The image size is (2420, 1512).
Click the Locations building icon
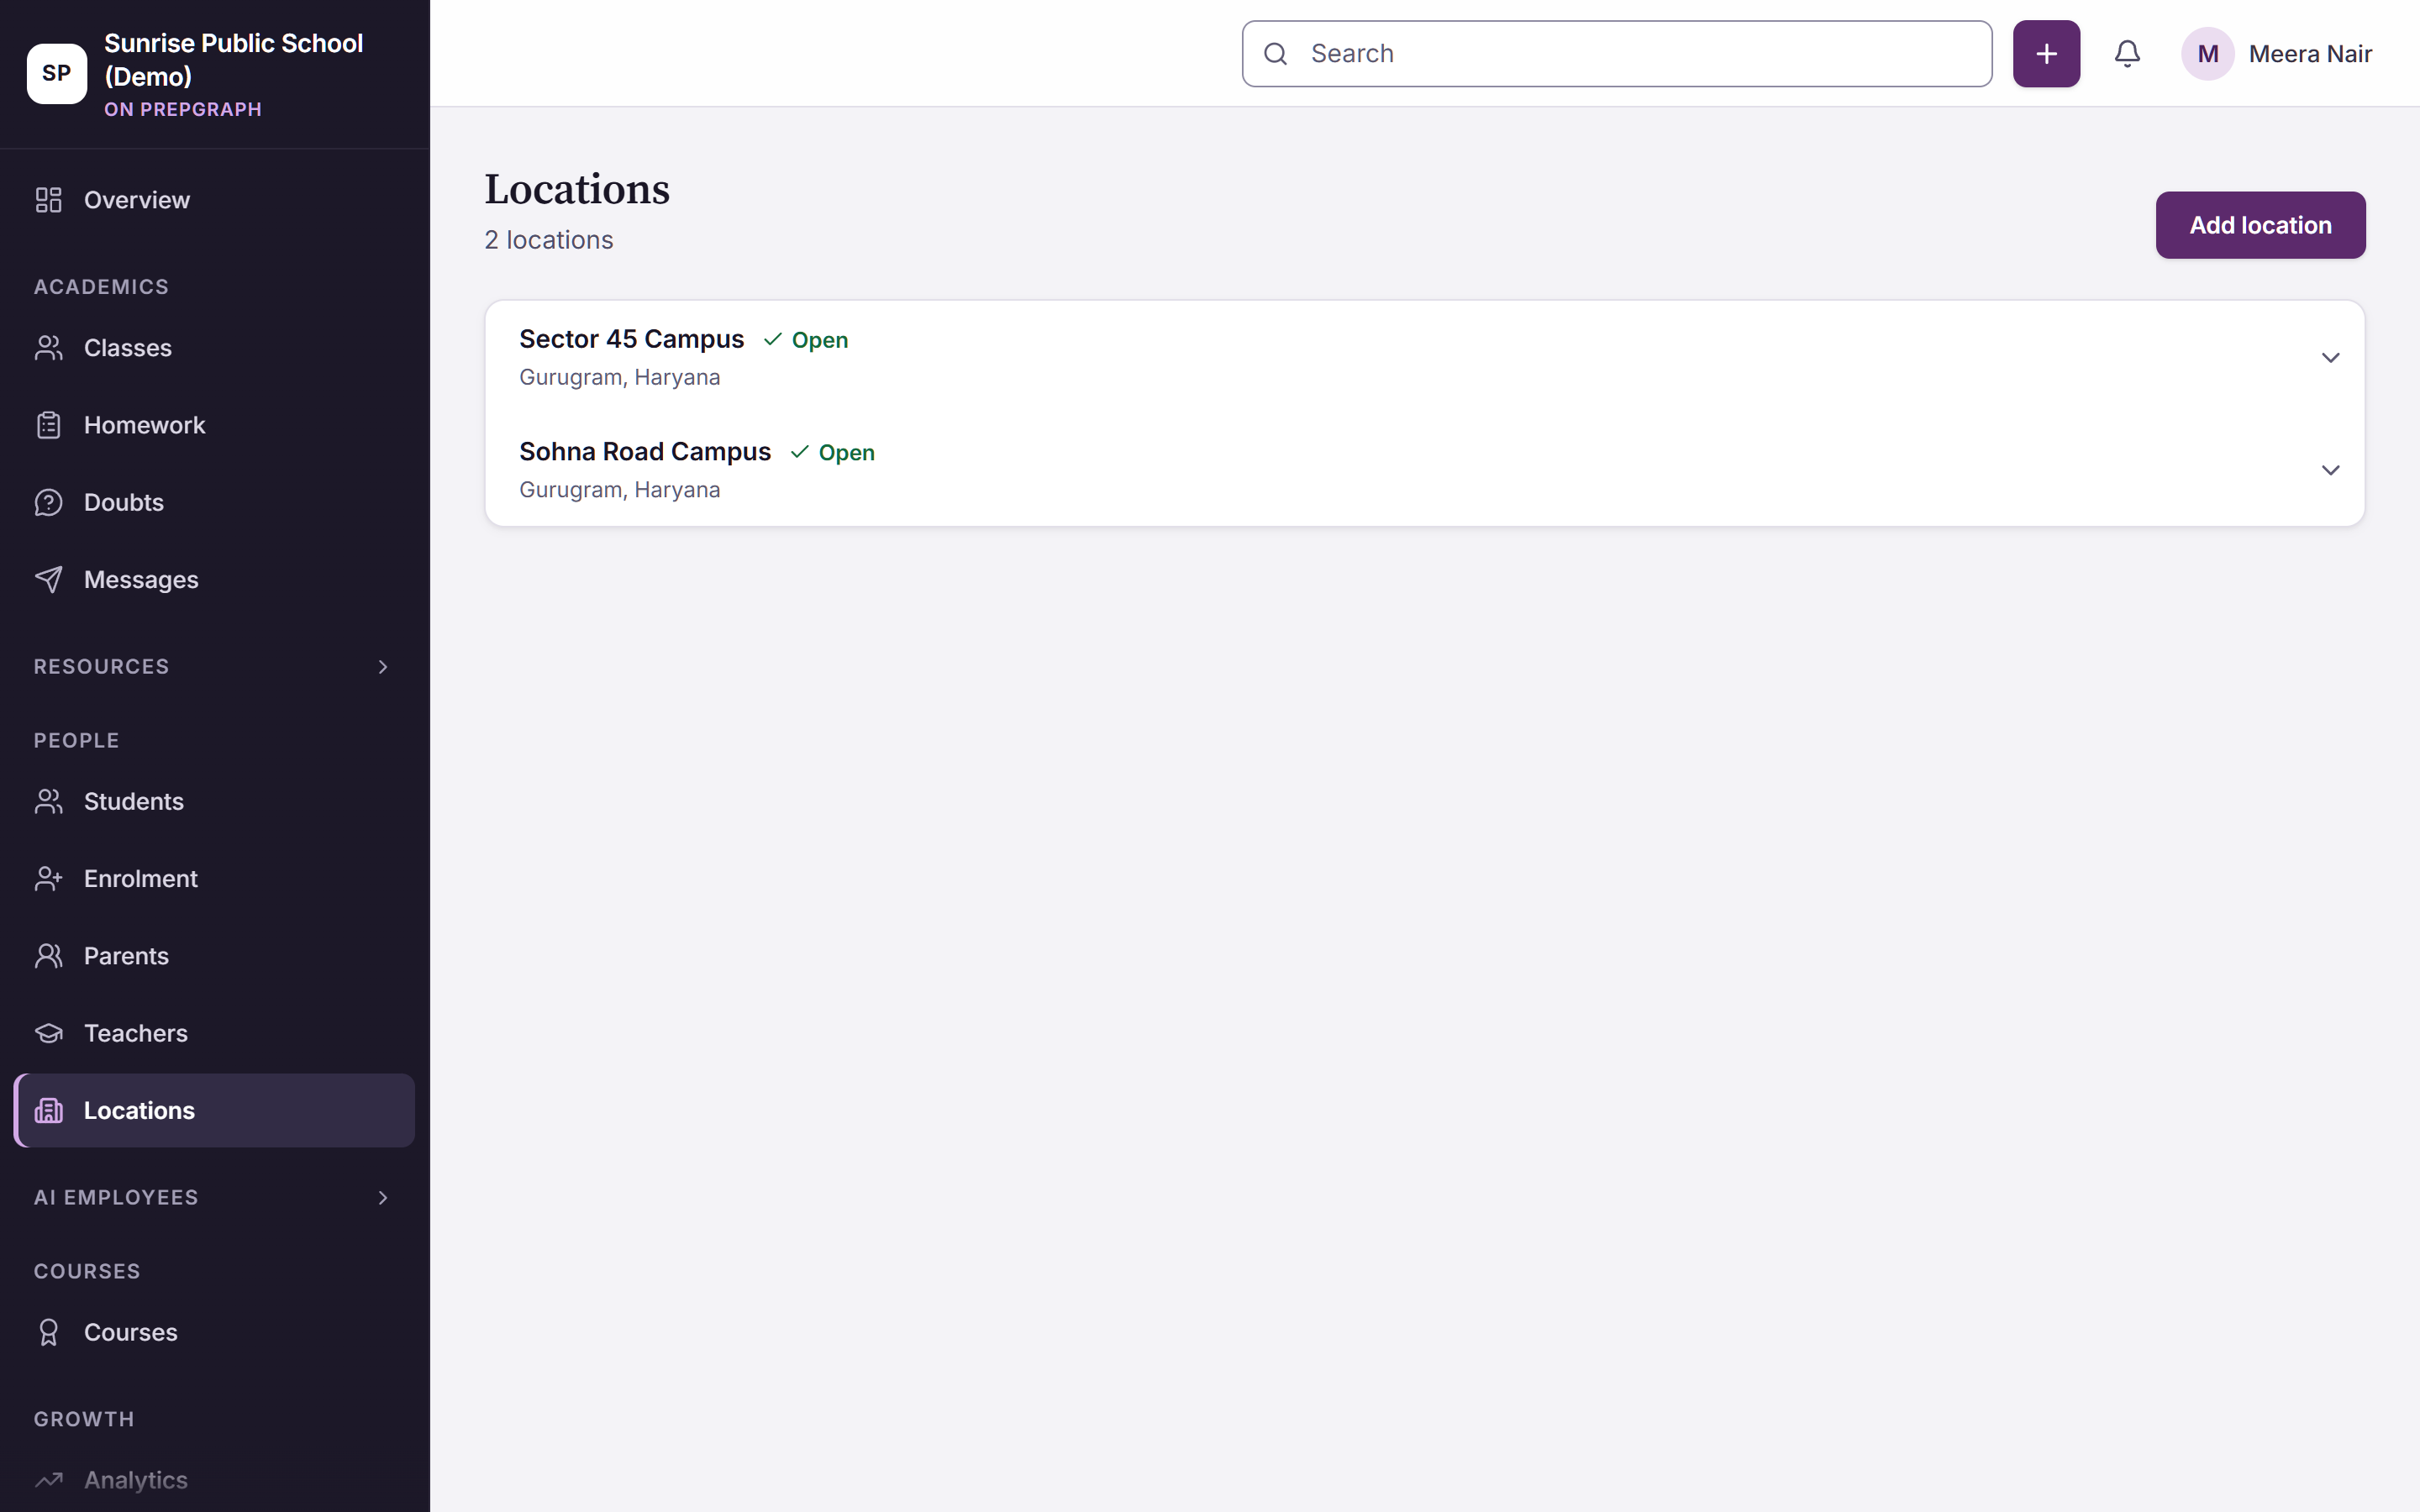48,1110
